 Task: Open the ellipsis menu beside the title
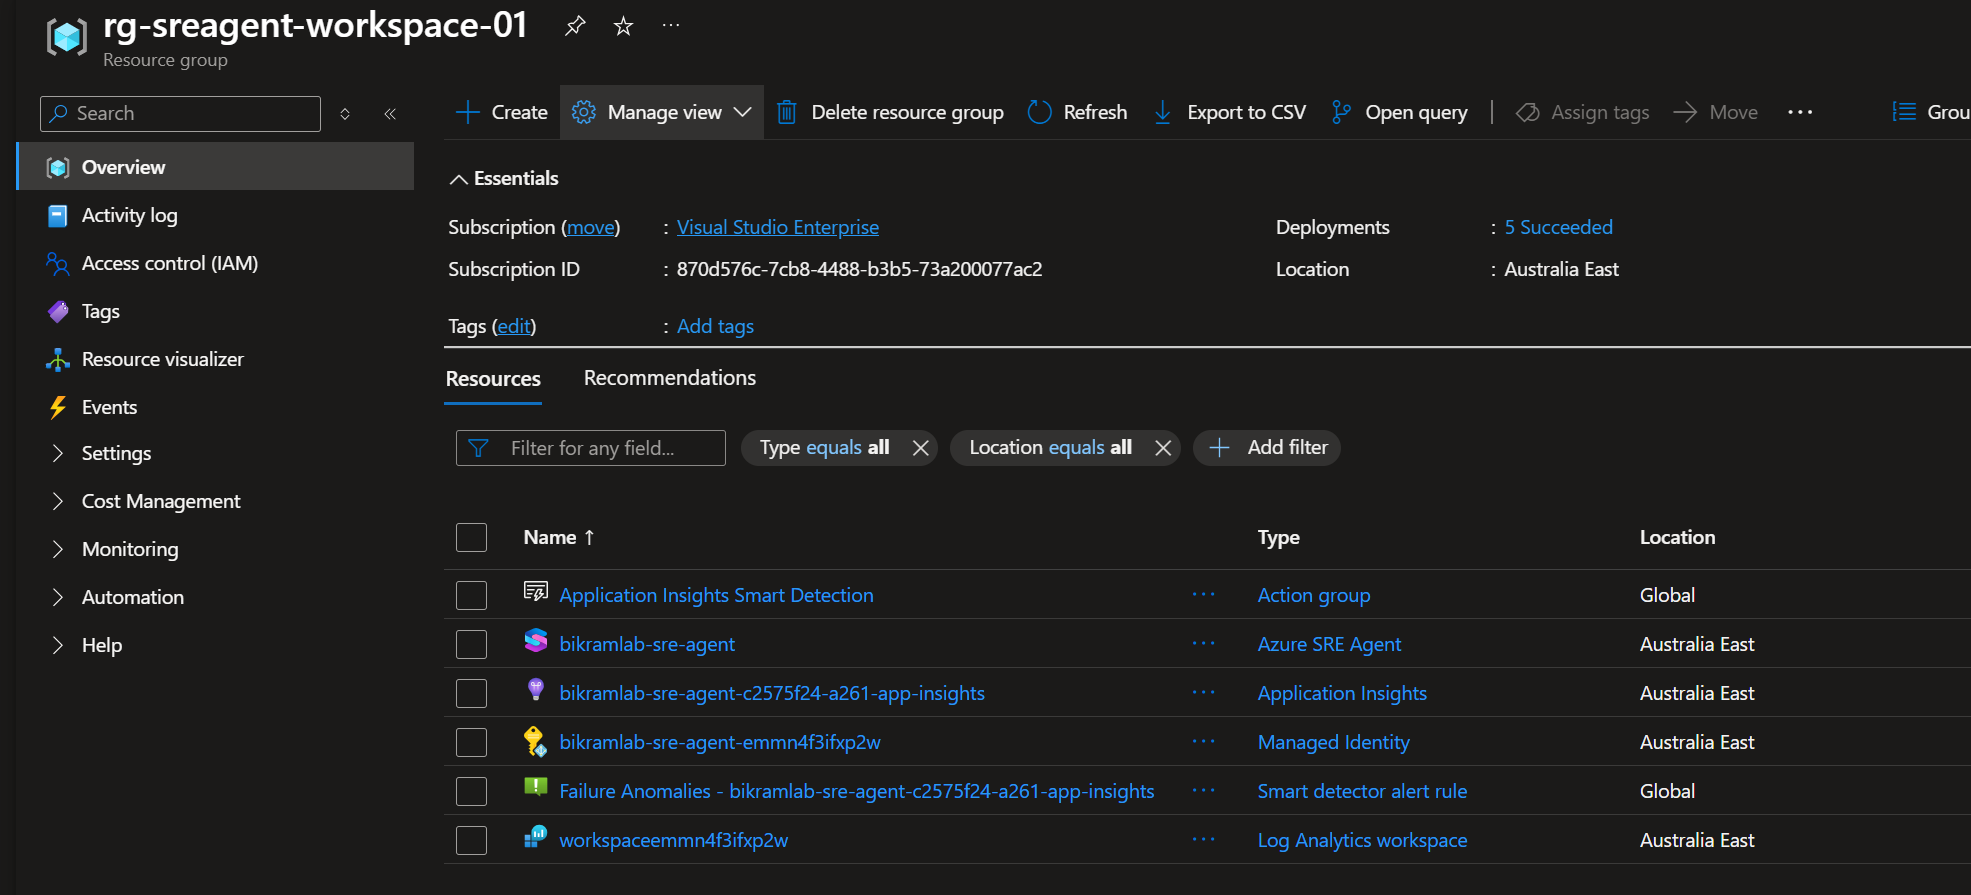click(671, 26)
